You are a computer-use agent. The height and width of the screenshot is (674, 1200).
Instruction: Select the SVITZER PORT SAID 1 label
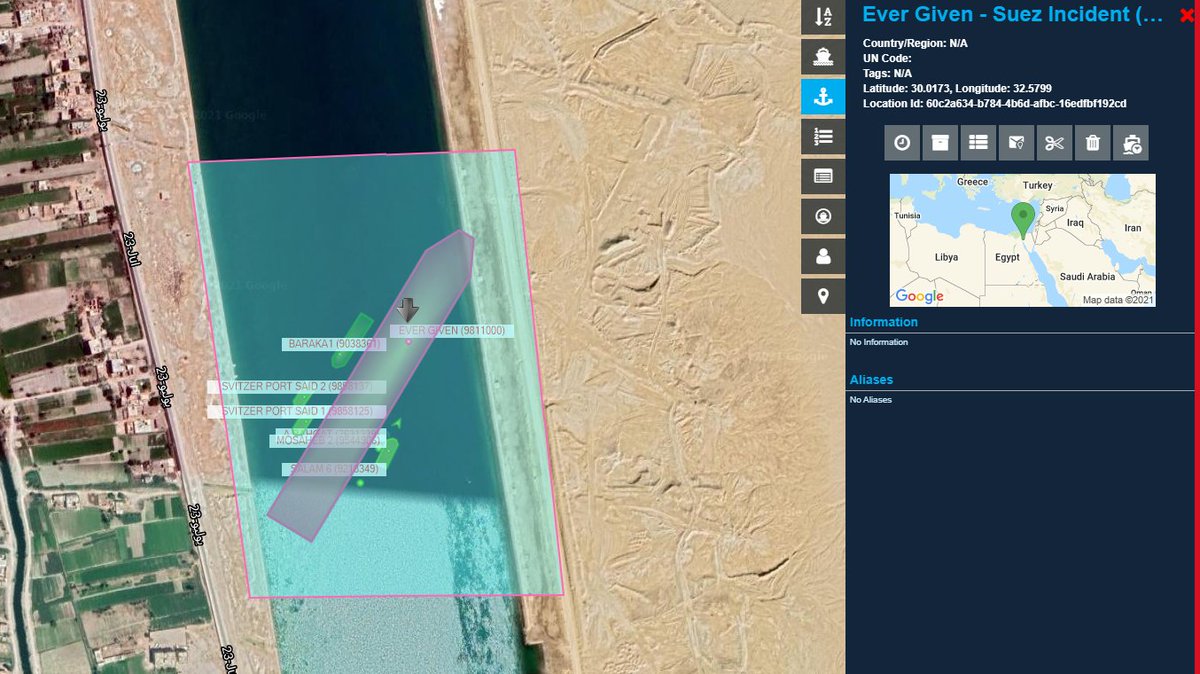296,411
